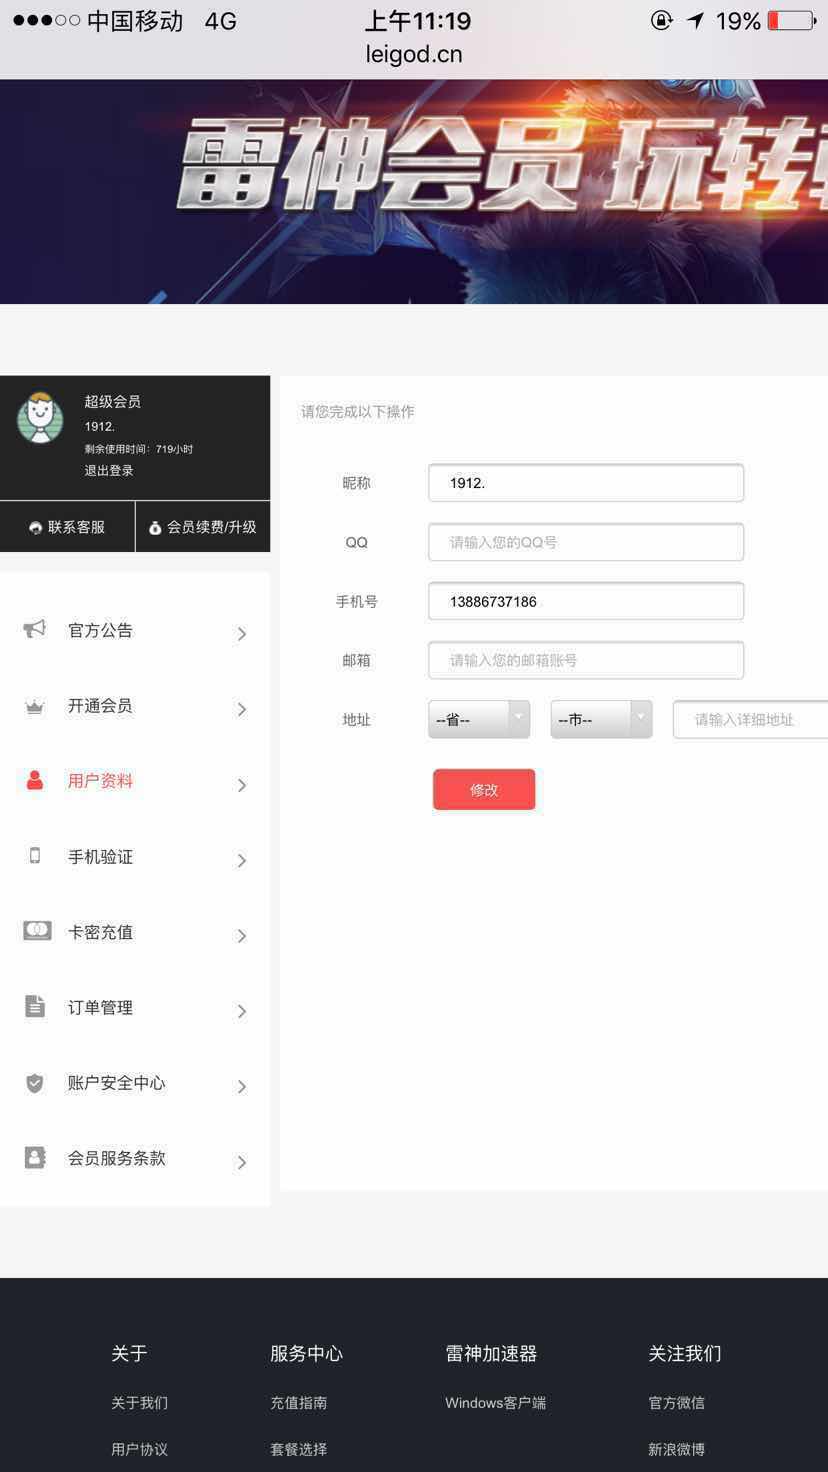Tap the location arrow in status bar
Viewport: 828px width, 1472px height.
695,20
